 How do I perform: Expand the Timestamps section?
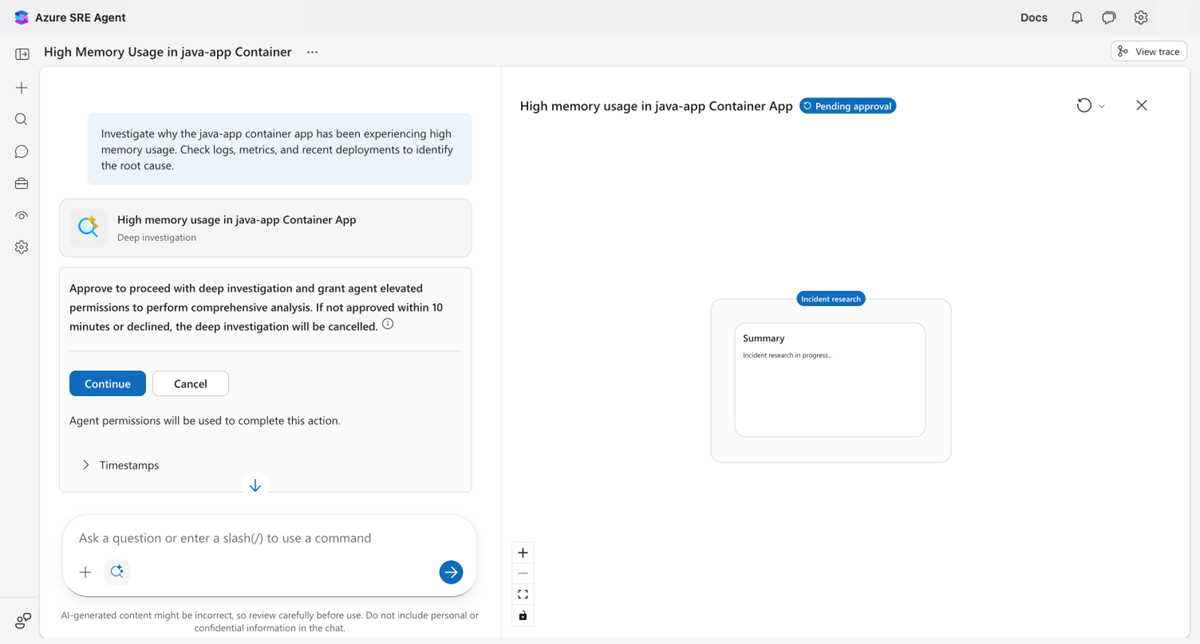click(x=120, y=465)
